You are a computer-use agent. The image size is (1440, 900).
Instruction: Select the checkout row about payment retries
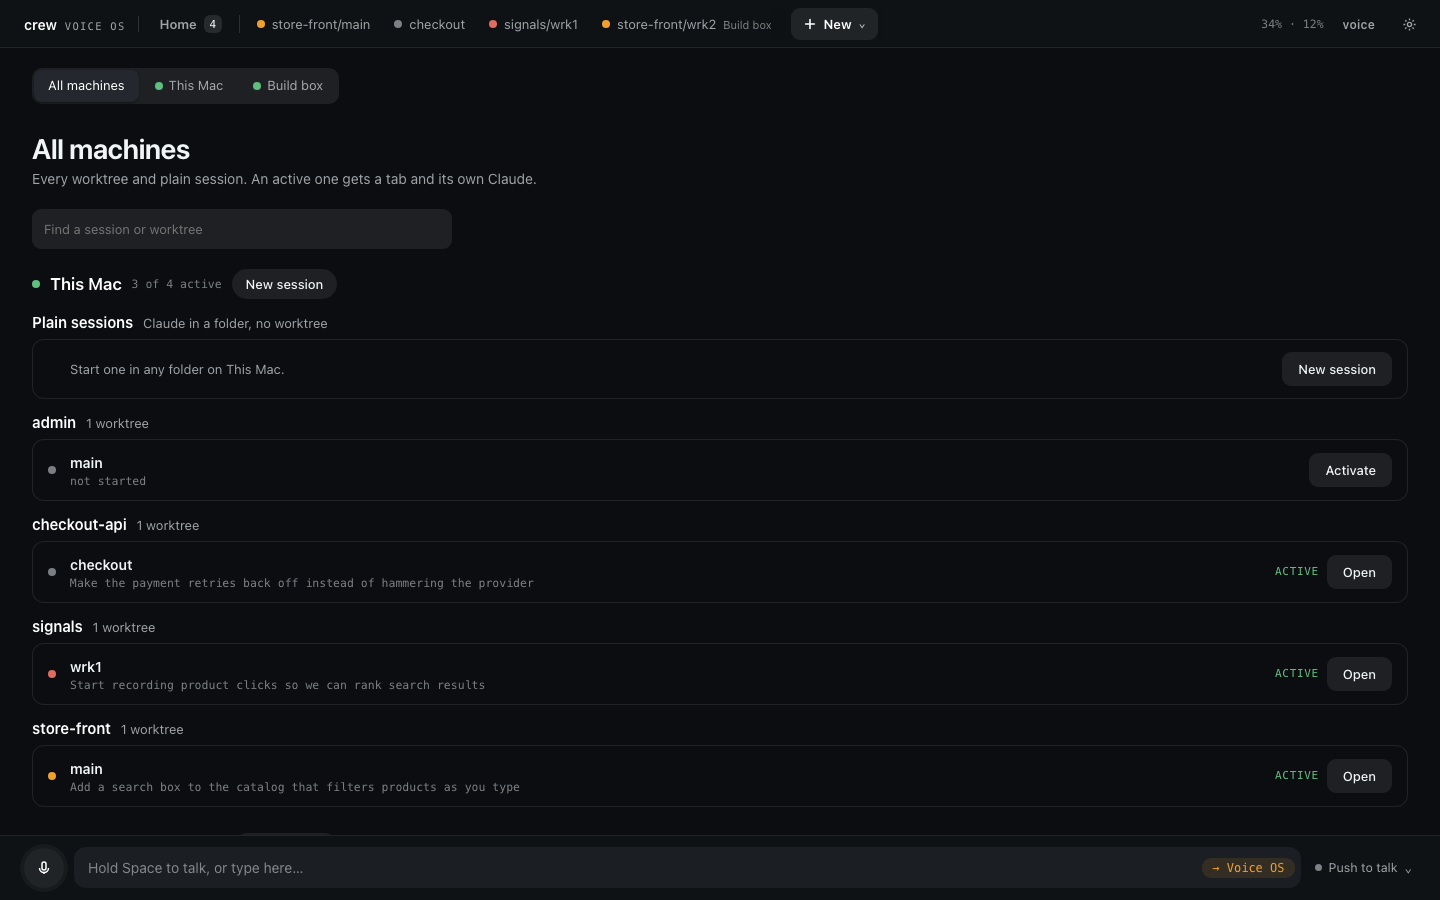click(720, 572)
